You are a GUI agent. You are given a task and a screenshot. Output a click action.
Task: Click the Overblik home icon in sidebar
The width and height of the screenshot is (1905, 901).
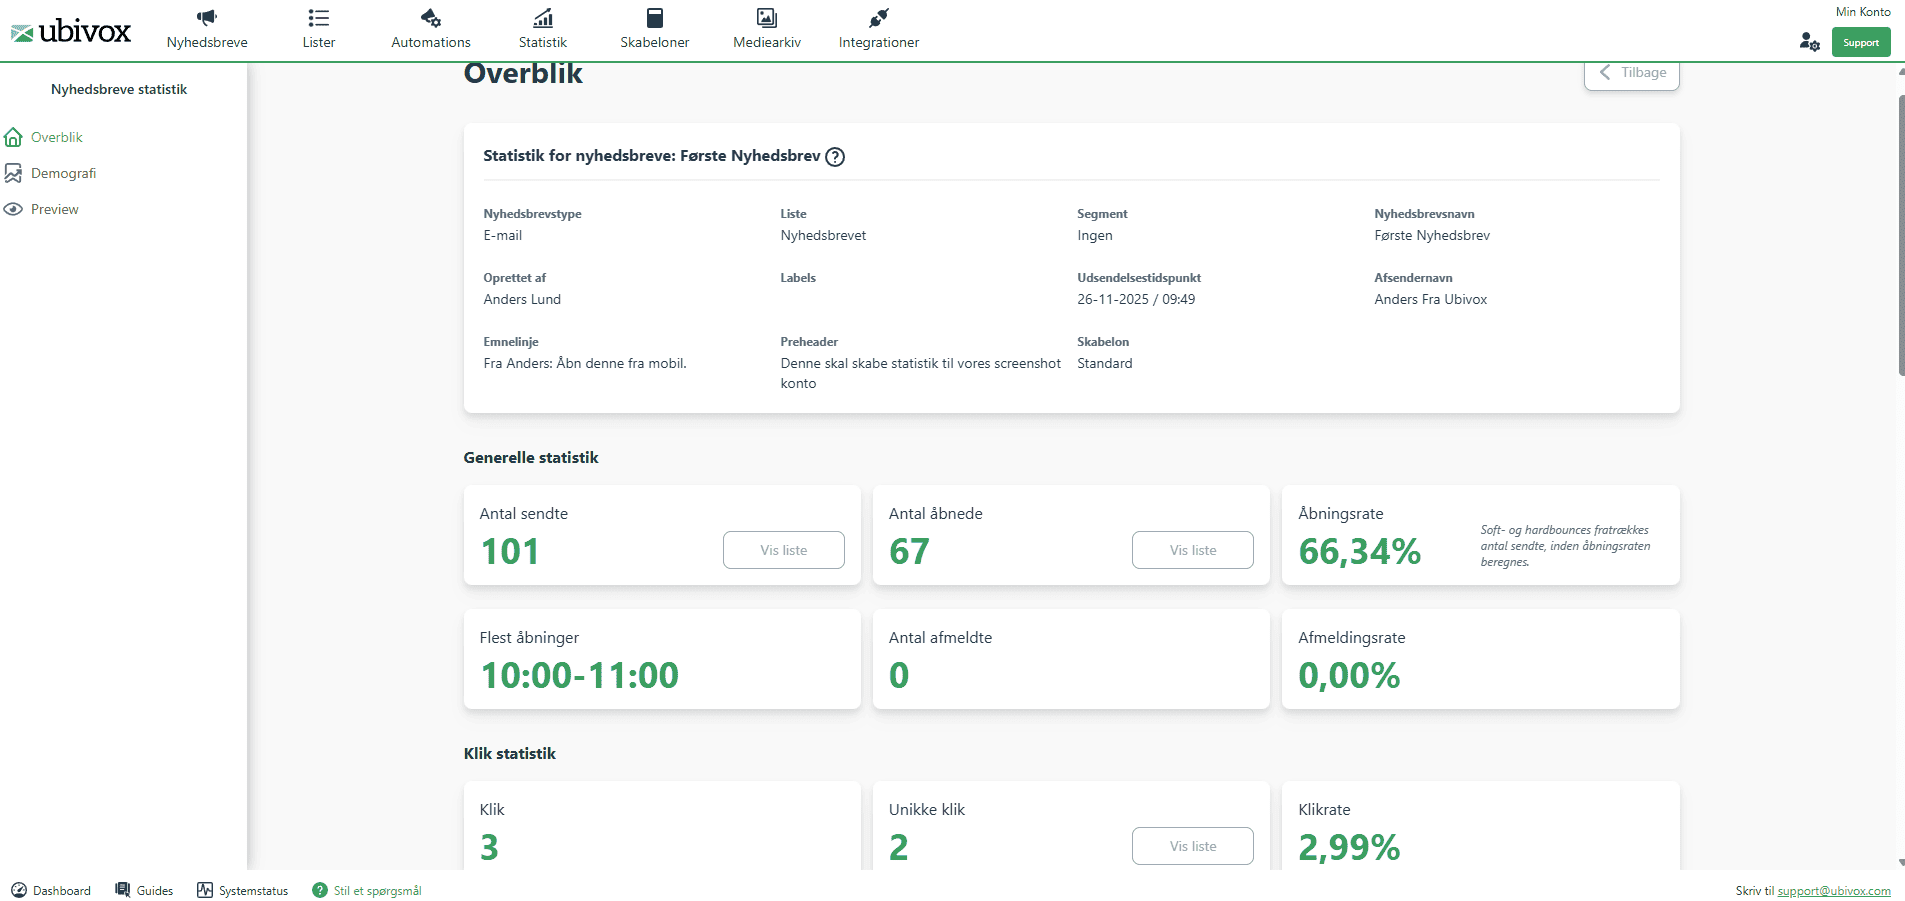pyautogui.click(x=13, y=137)
